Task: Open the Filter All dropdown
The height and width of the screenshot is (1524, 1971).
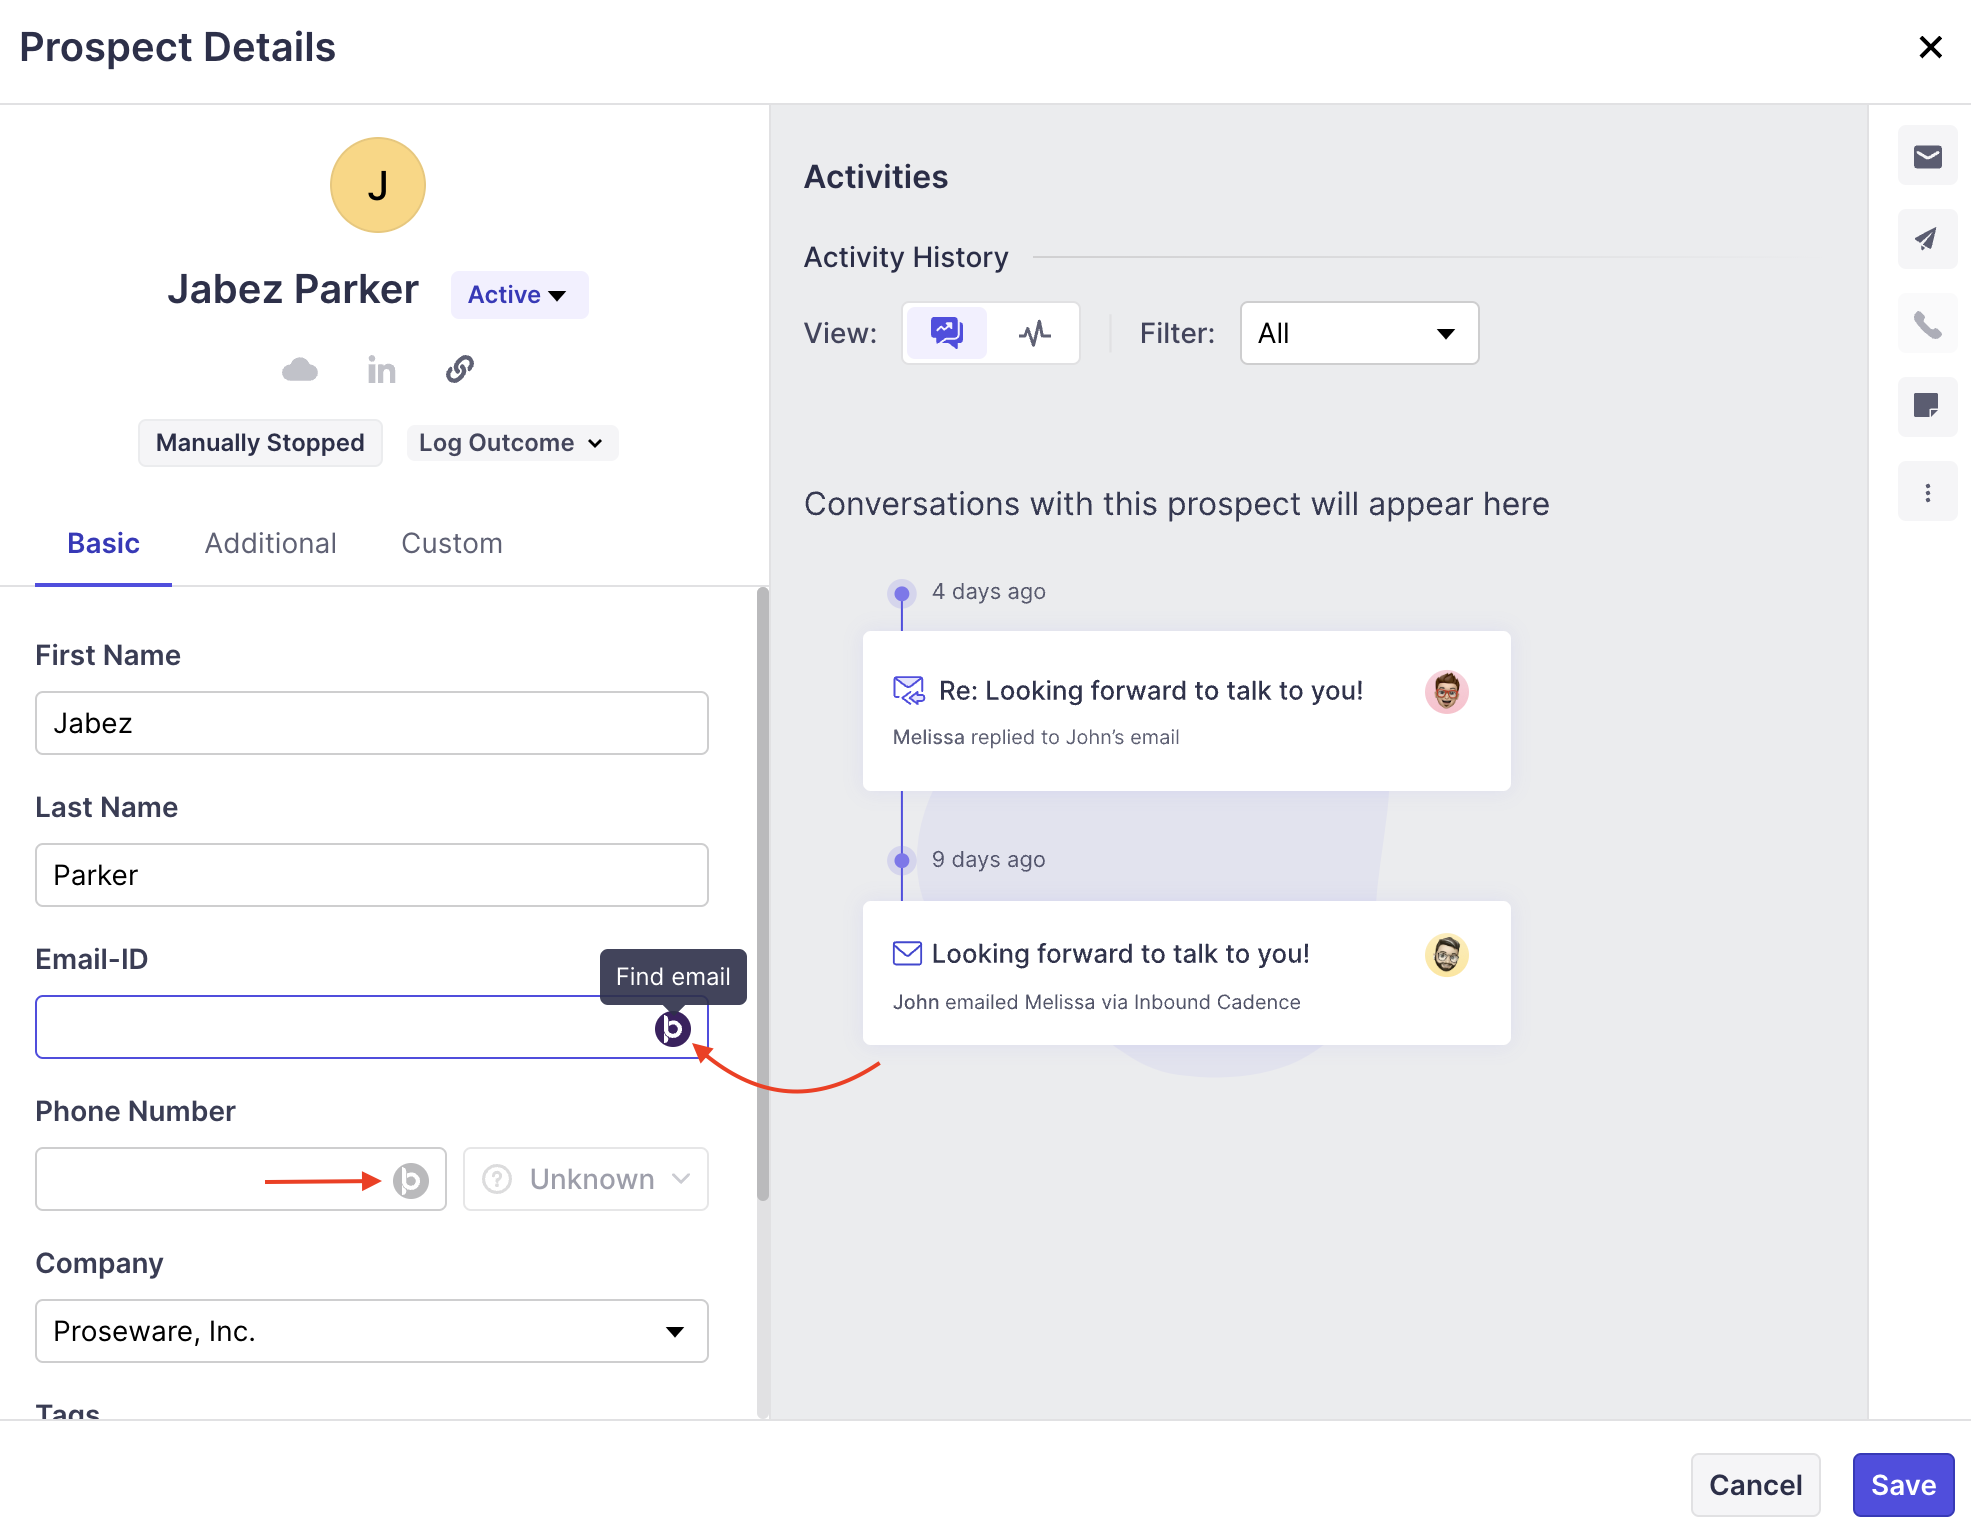Action: click(1358, 333)
